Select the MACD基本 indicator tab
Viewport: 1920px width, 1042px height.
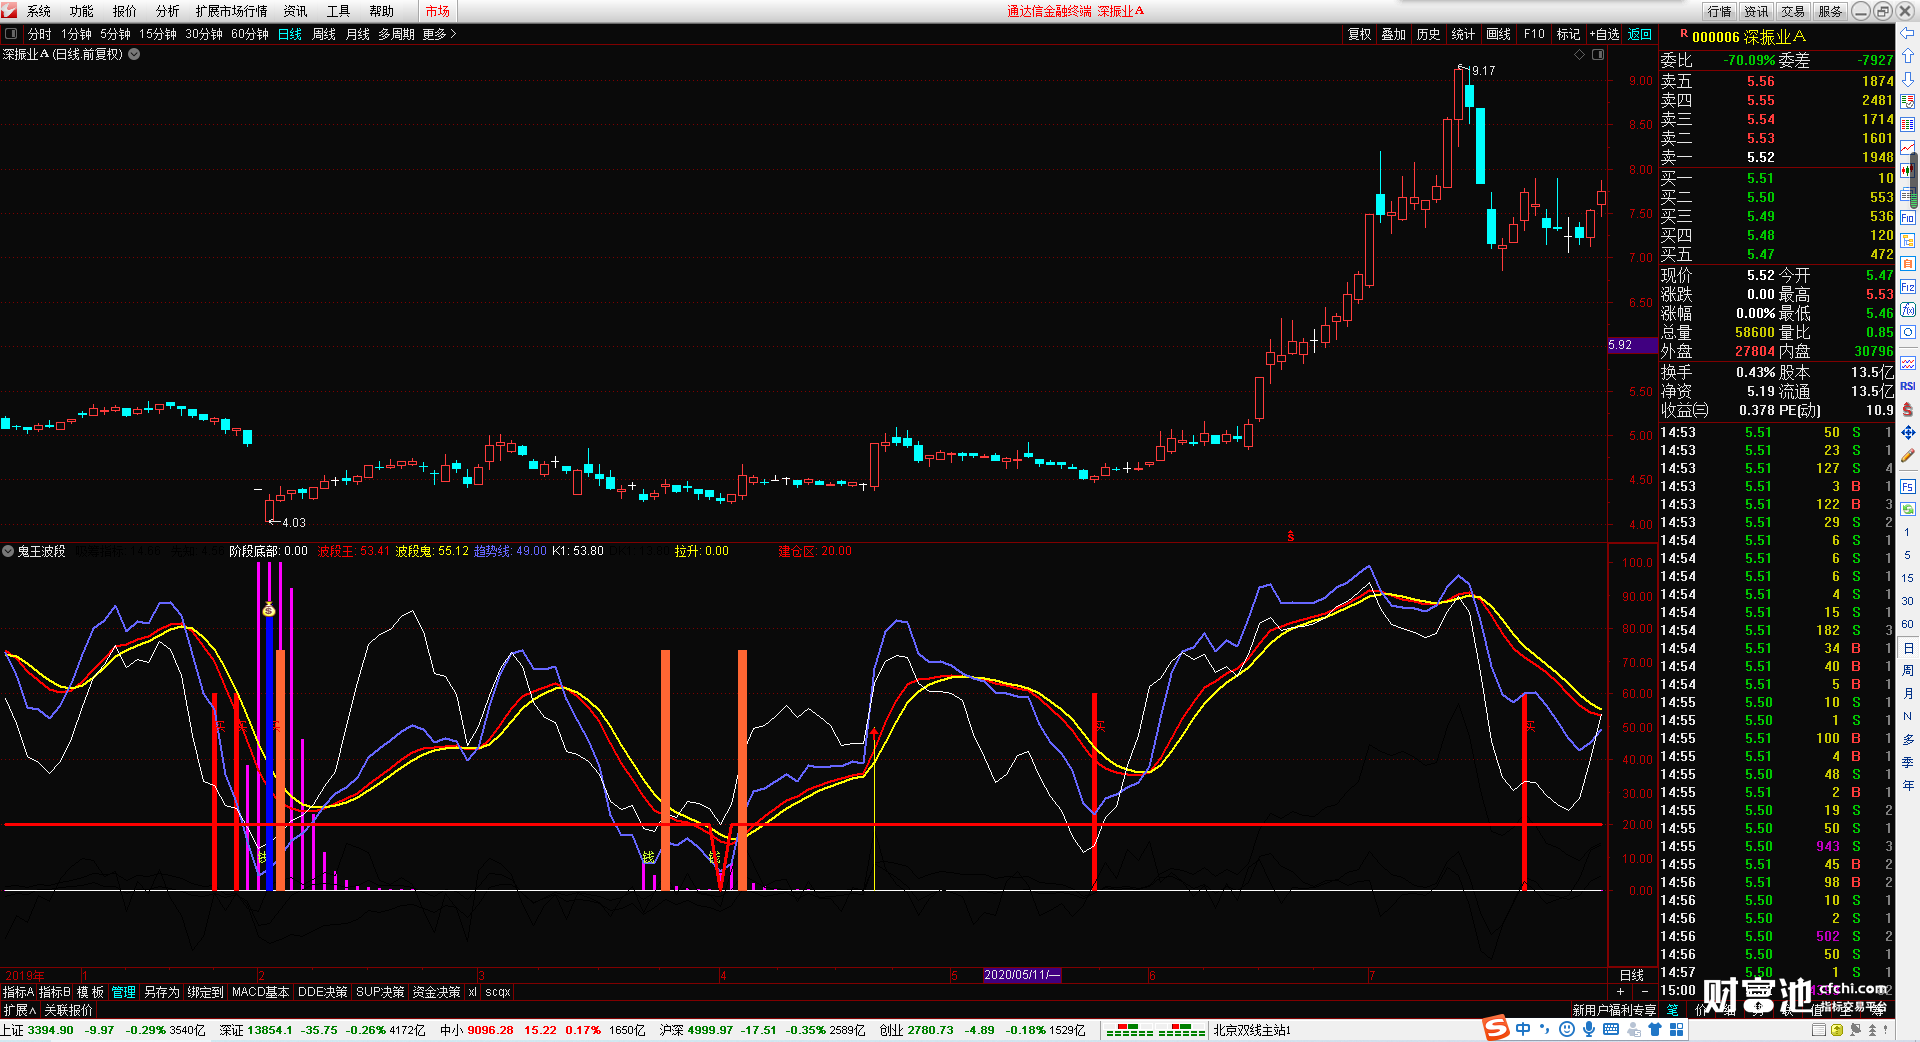(x=260, y=992)
